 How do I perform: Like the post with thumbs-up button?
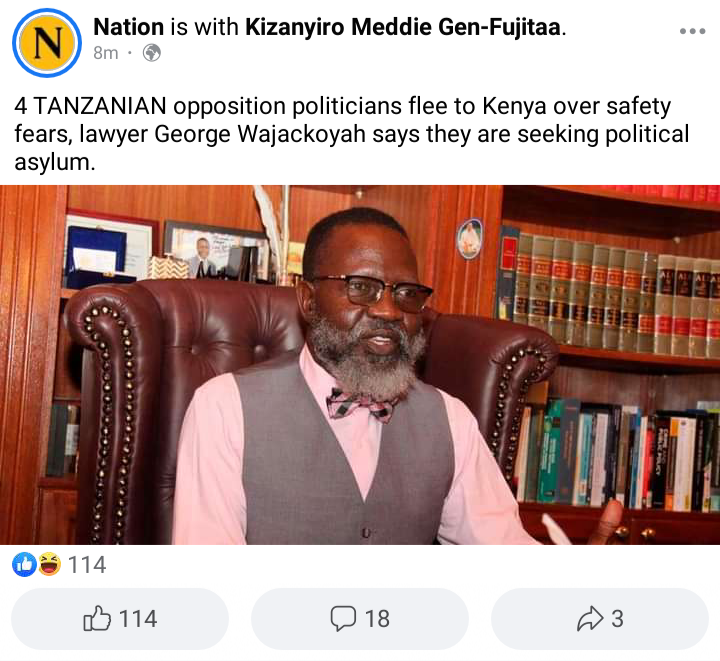120,618
